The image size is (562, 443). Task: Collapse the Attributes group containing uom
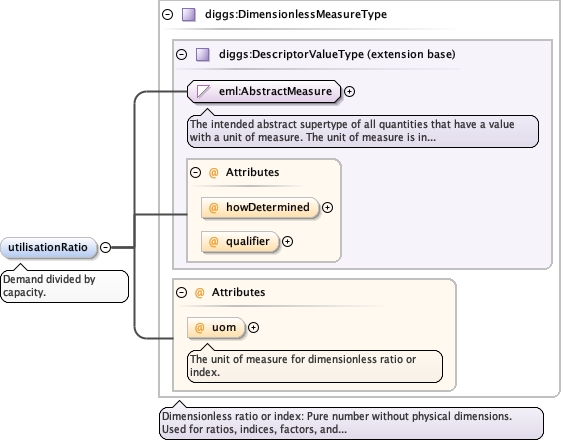[x=182, y=293]
